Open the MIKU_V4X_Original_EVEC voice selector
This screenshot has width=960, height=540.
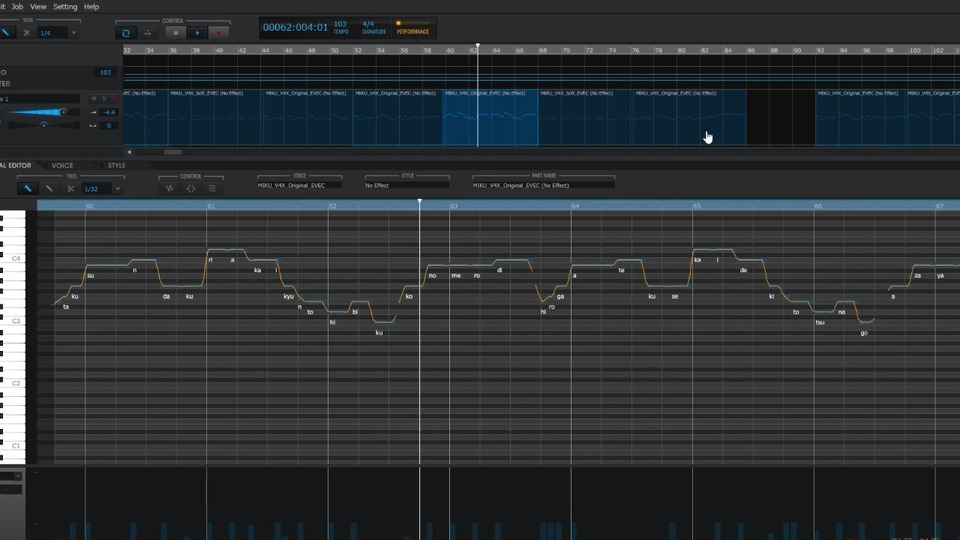click(299, 185)
